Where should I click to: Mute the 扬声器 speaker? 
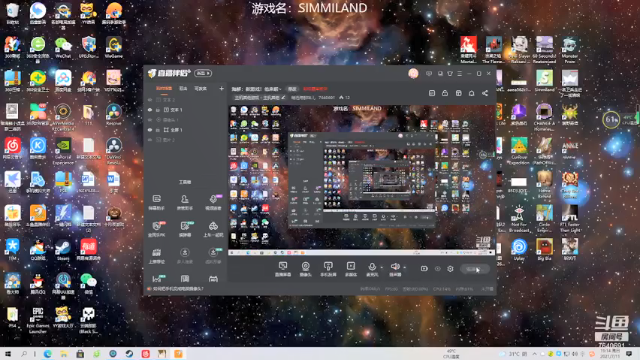click(395, 269)
